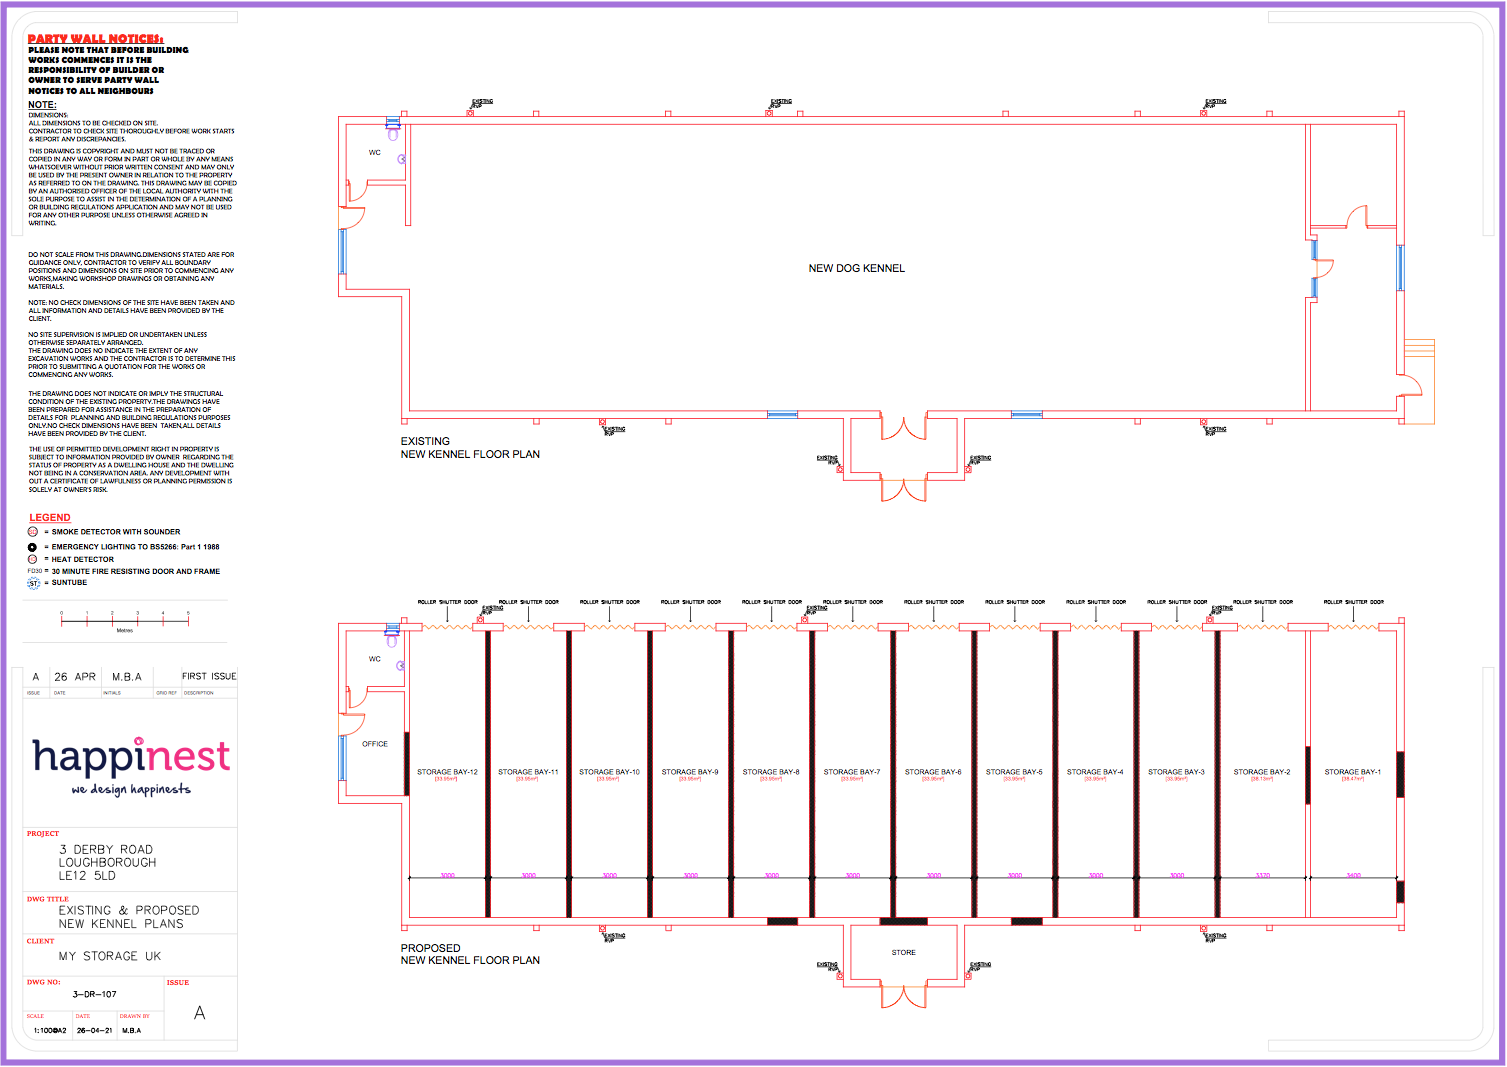Click the smoke detector symbol in legend

click(33, 532)
